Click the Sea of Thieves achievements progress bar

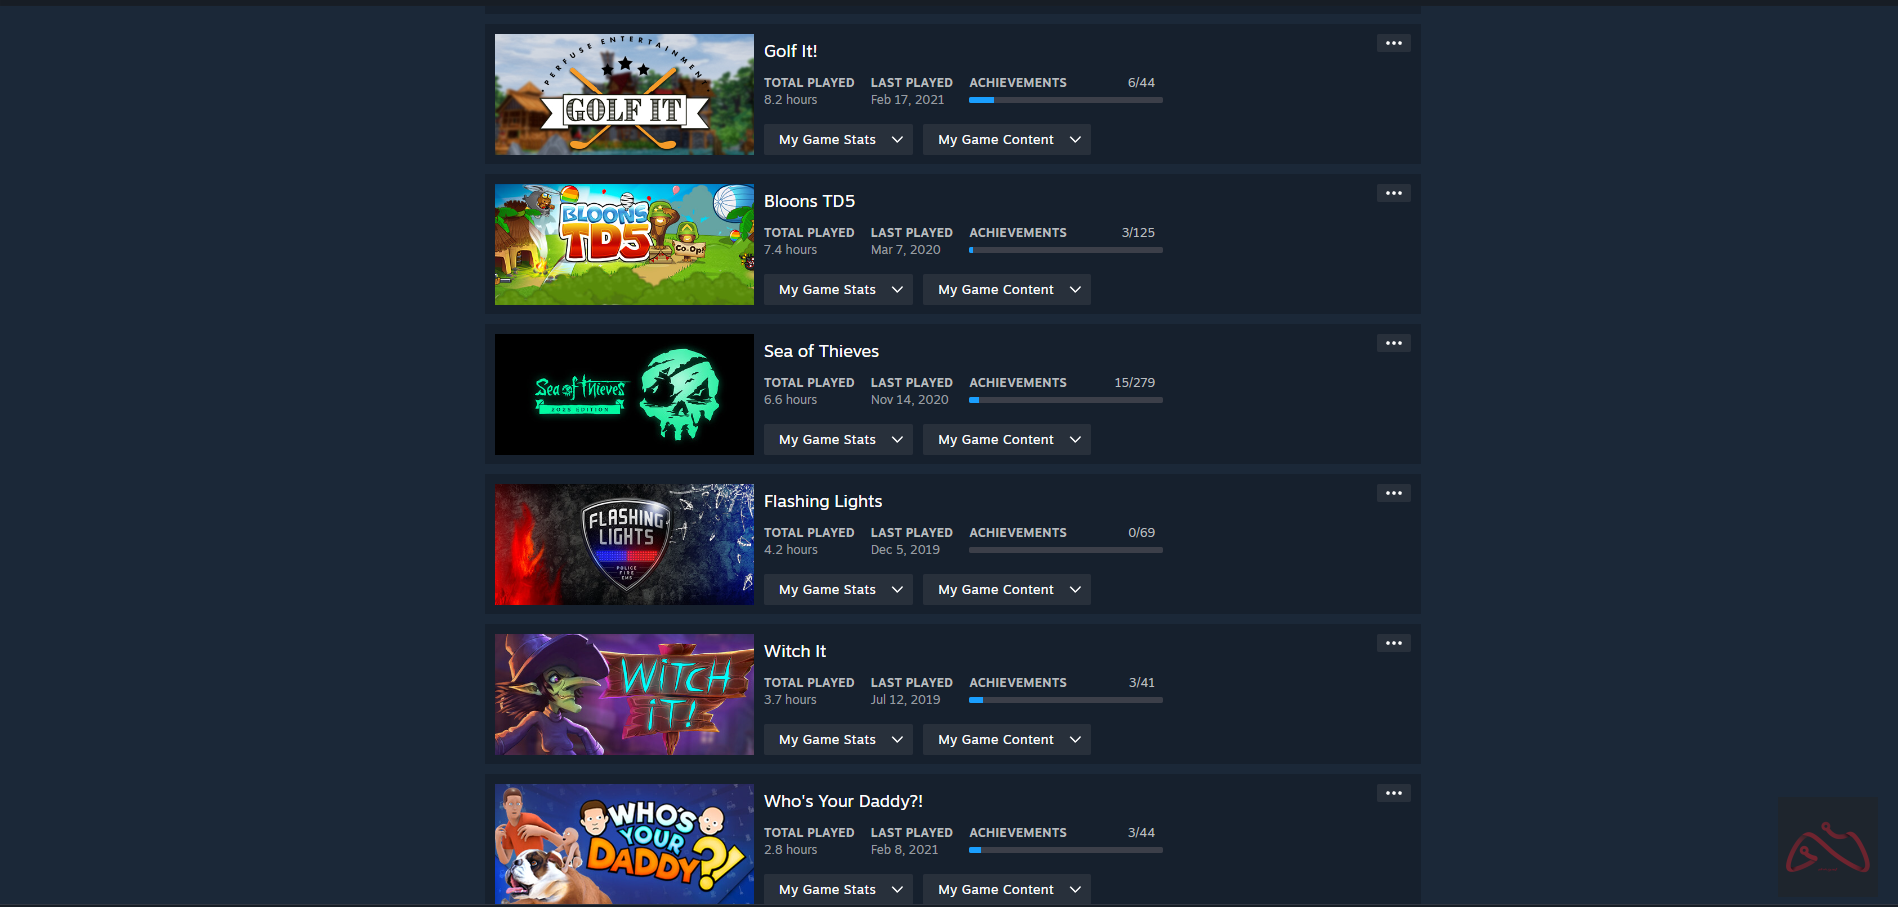1065,400
